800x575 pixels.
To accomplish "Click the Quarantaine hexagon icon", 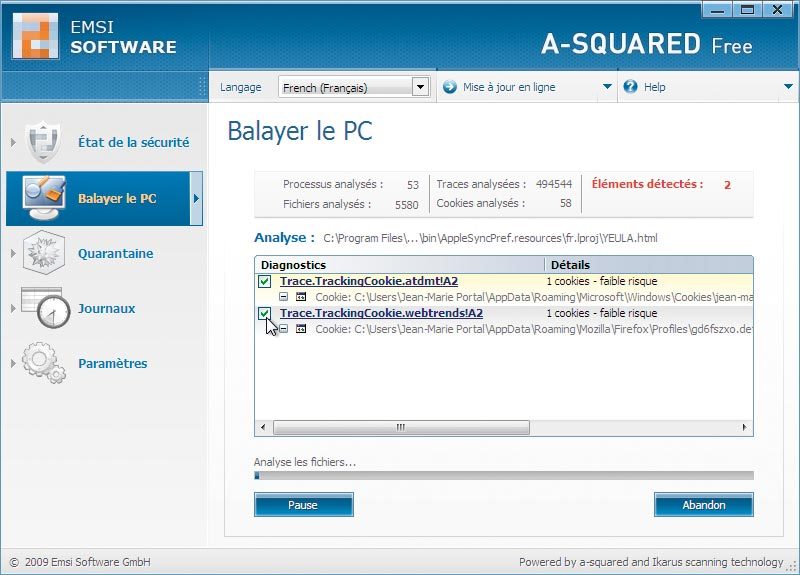I will 44,253.
